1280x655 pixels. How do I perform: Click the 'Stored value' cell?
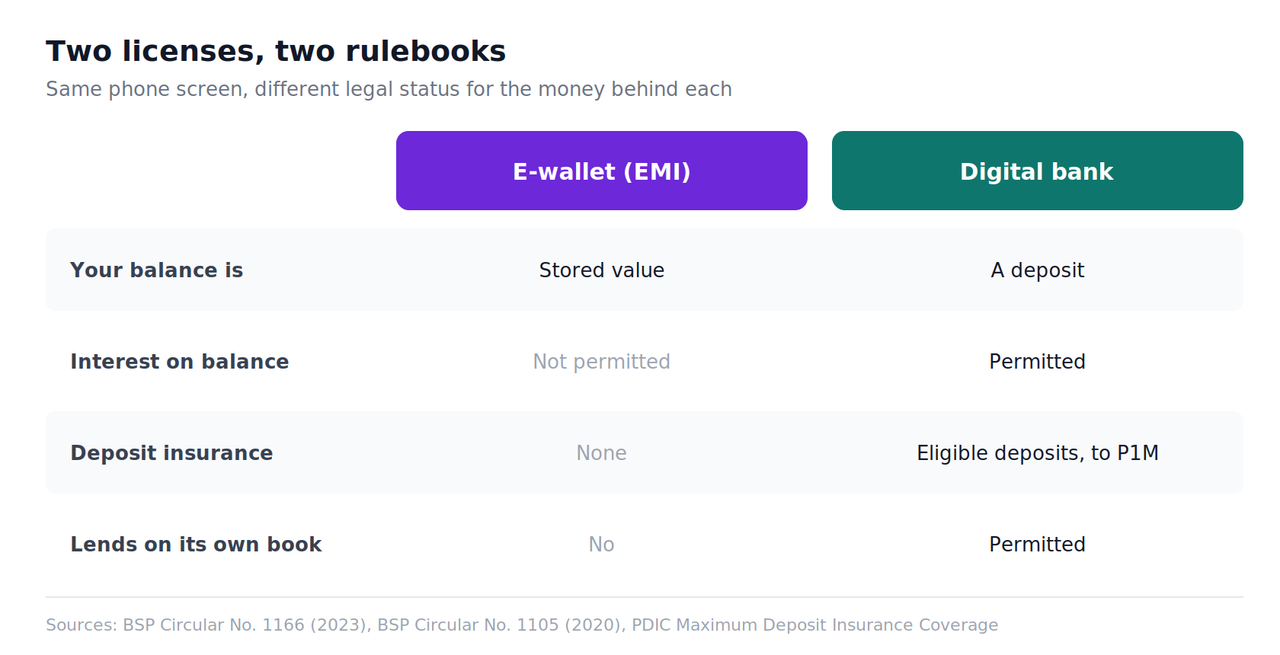[601, 270]
